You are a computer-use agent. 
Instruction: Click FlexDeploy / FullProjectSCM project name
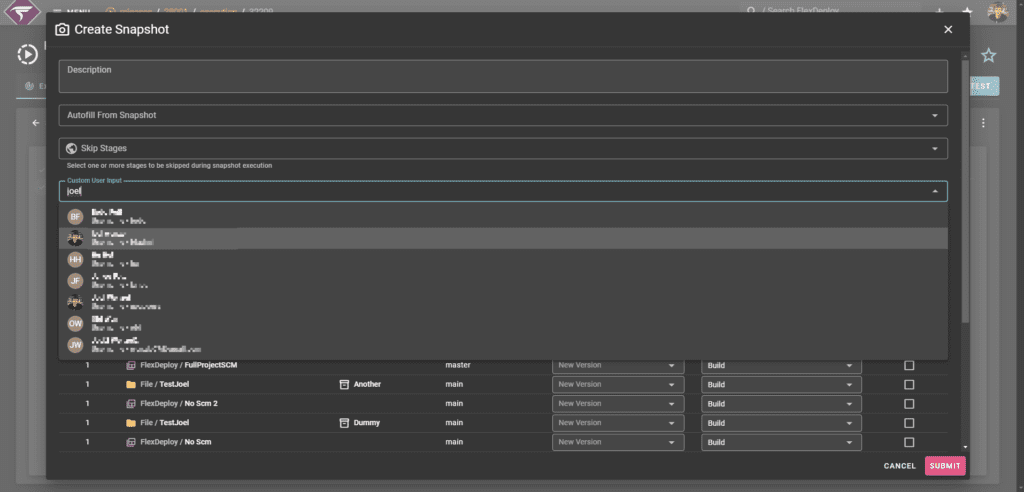189,365
